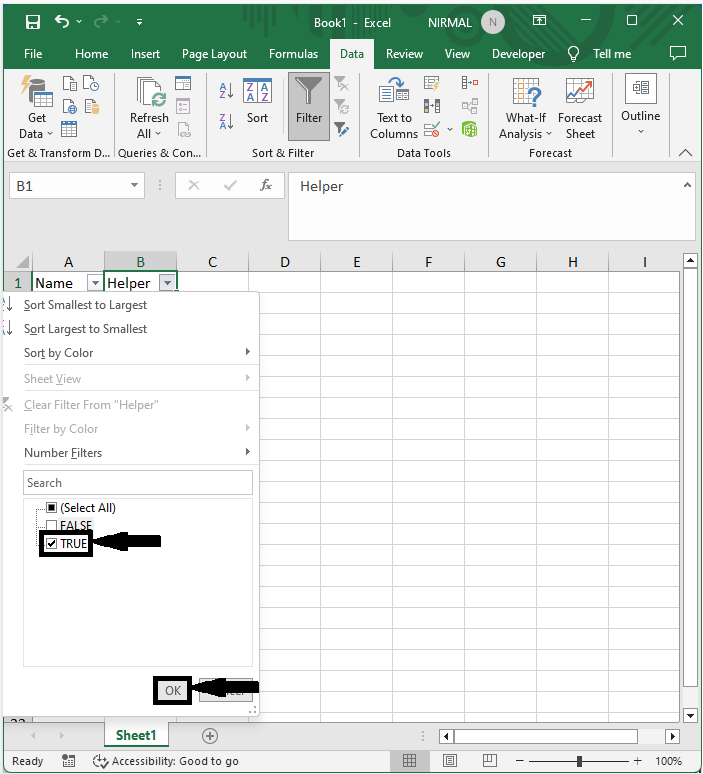This screenshot has width=703, height=774.
Task: Collapse the ribbon with the chevron
Action: coord(685,153)
